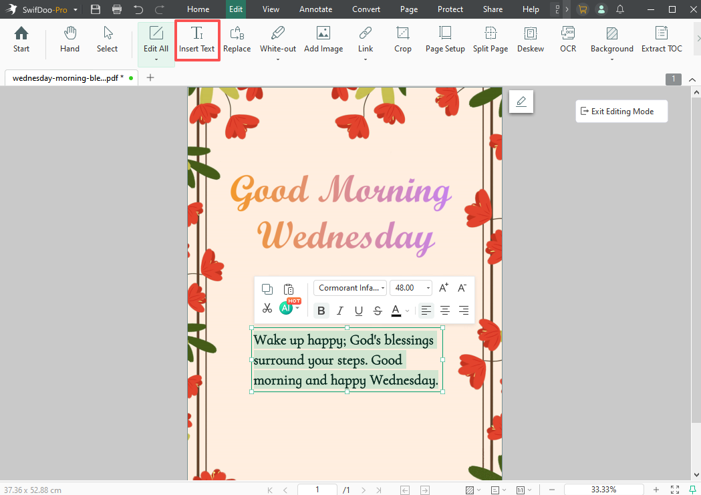Toggle bold formatting in floating toolbar

coord(321,311)
